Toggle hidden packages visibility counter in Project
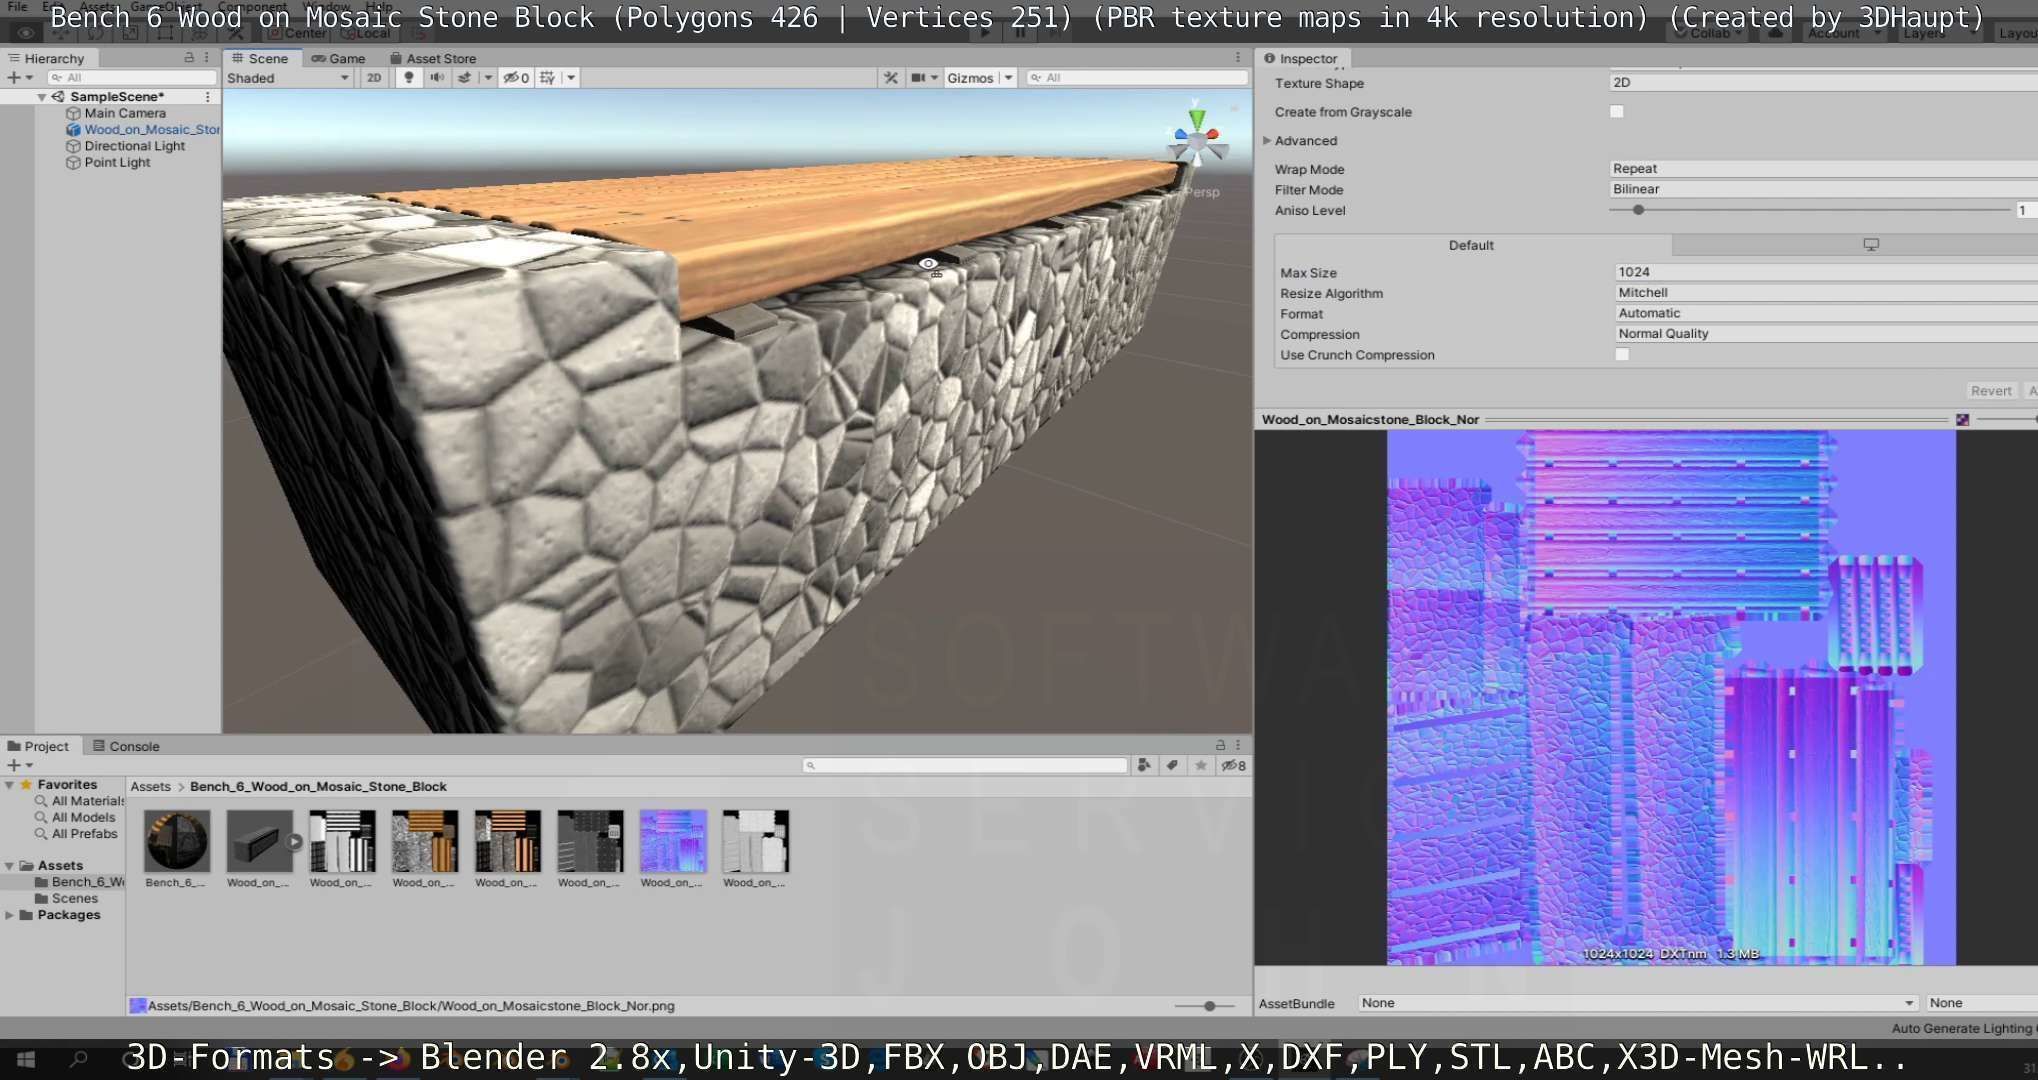This screenshot has height=1080, width=2038. click(1234, 765)
